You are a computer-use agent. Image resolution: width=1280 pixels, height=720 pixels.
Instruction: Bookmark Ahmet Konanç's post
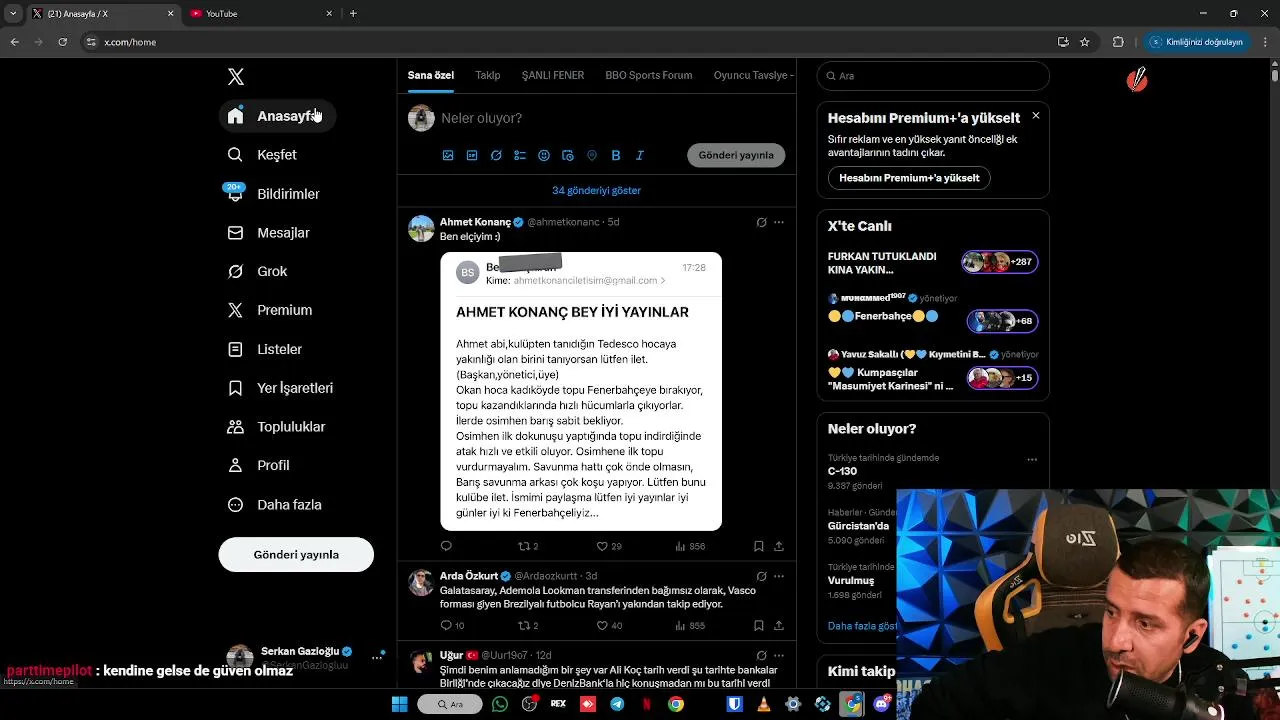(758, 546)
